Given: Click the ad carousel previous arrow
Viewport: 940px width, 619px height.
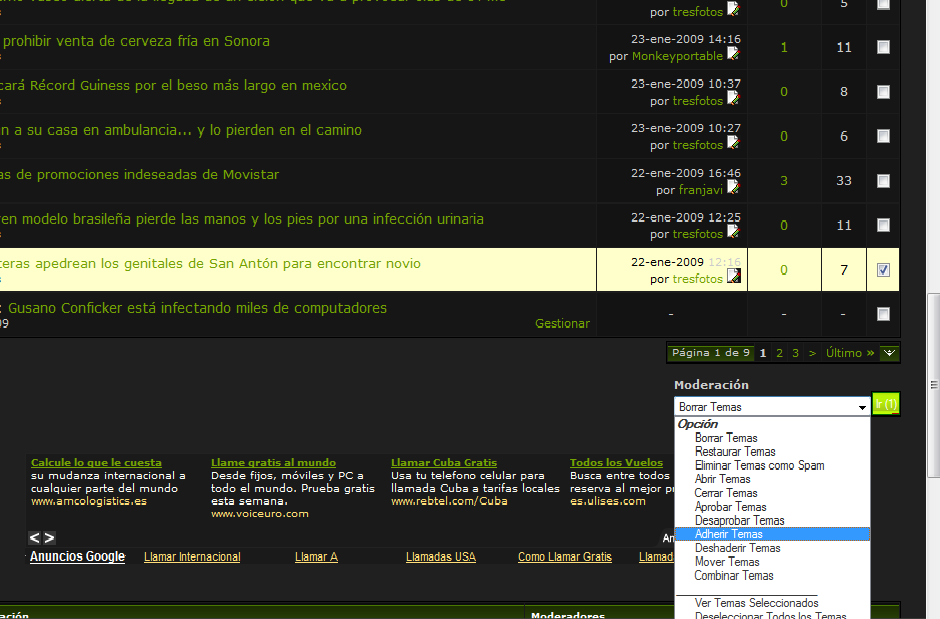Looking at the screenshot, I should coord(35,538).
